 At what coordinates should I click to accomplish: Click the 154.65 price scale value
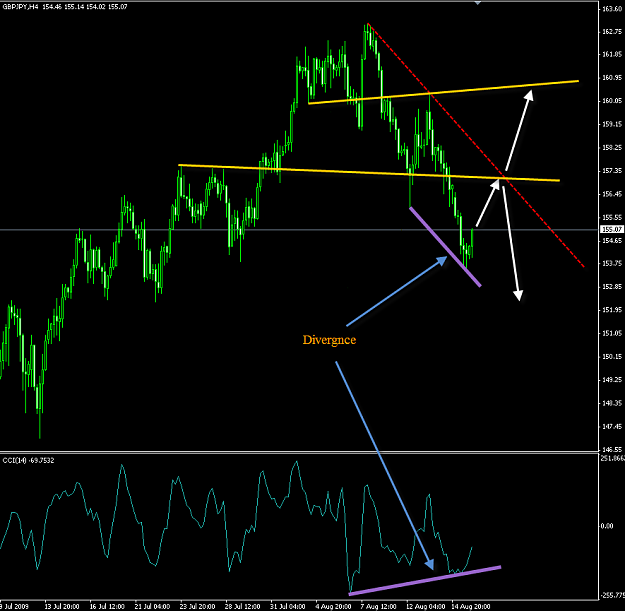coord(612,241)
